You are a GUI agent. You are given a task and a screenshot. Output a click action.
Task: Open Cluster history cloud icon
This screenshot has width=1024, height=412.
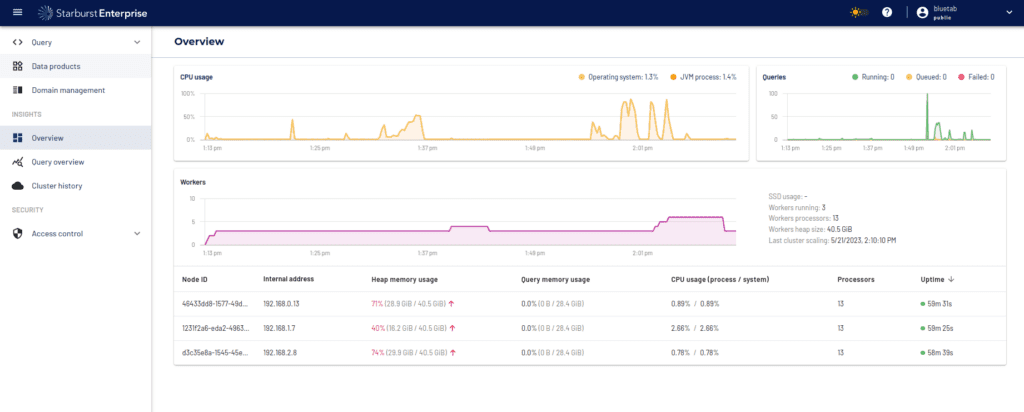18,186
